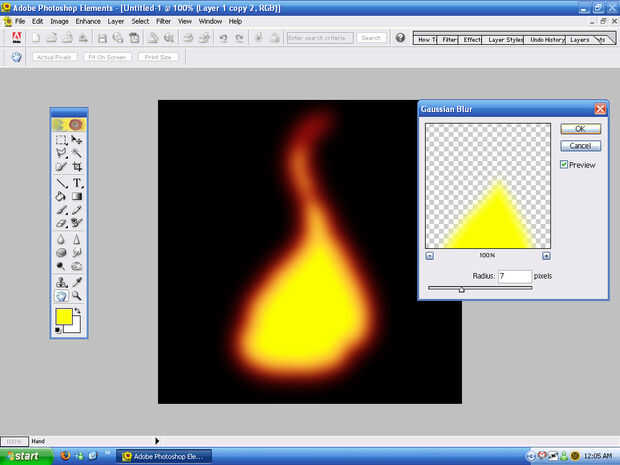Open the File menu

(20, 21)
